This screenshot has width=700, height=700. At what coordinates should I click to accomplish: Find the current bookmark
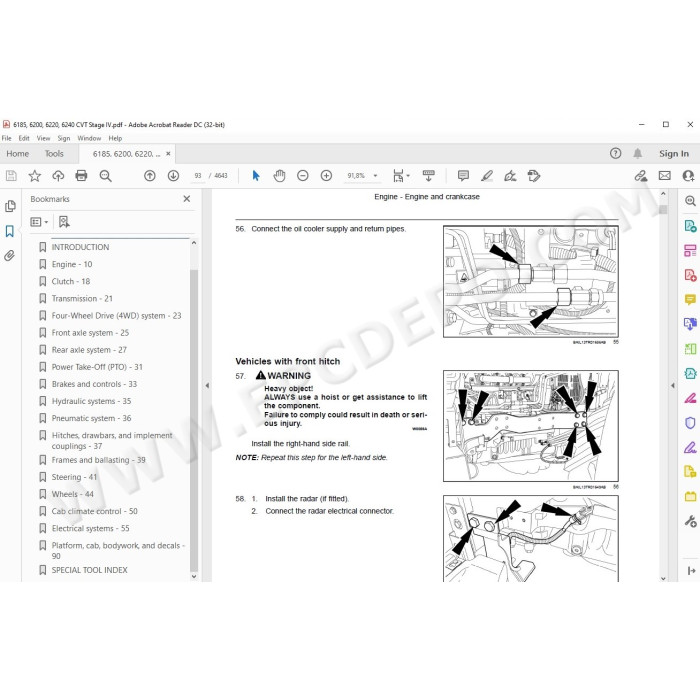pos(64,222)
